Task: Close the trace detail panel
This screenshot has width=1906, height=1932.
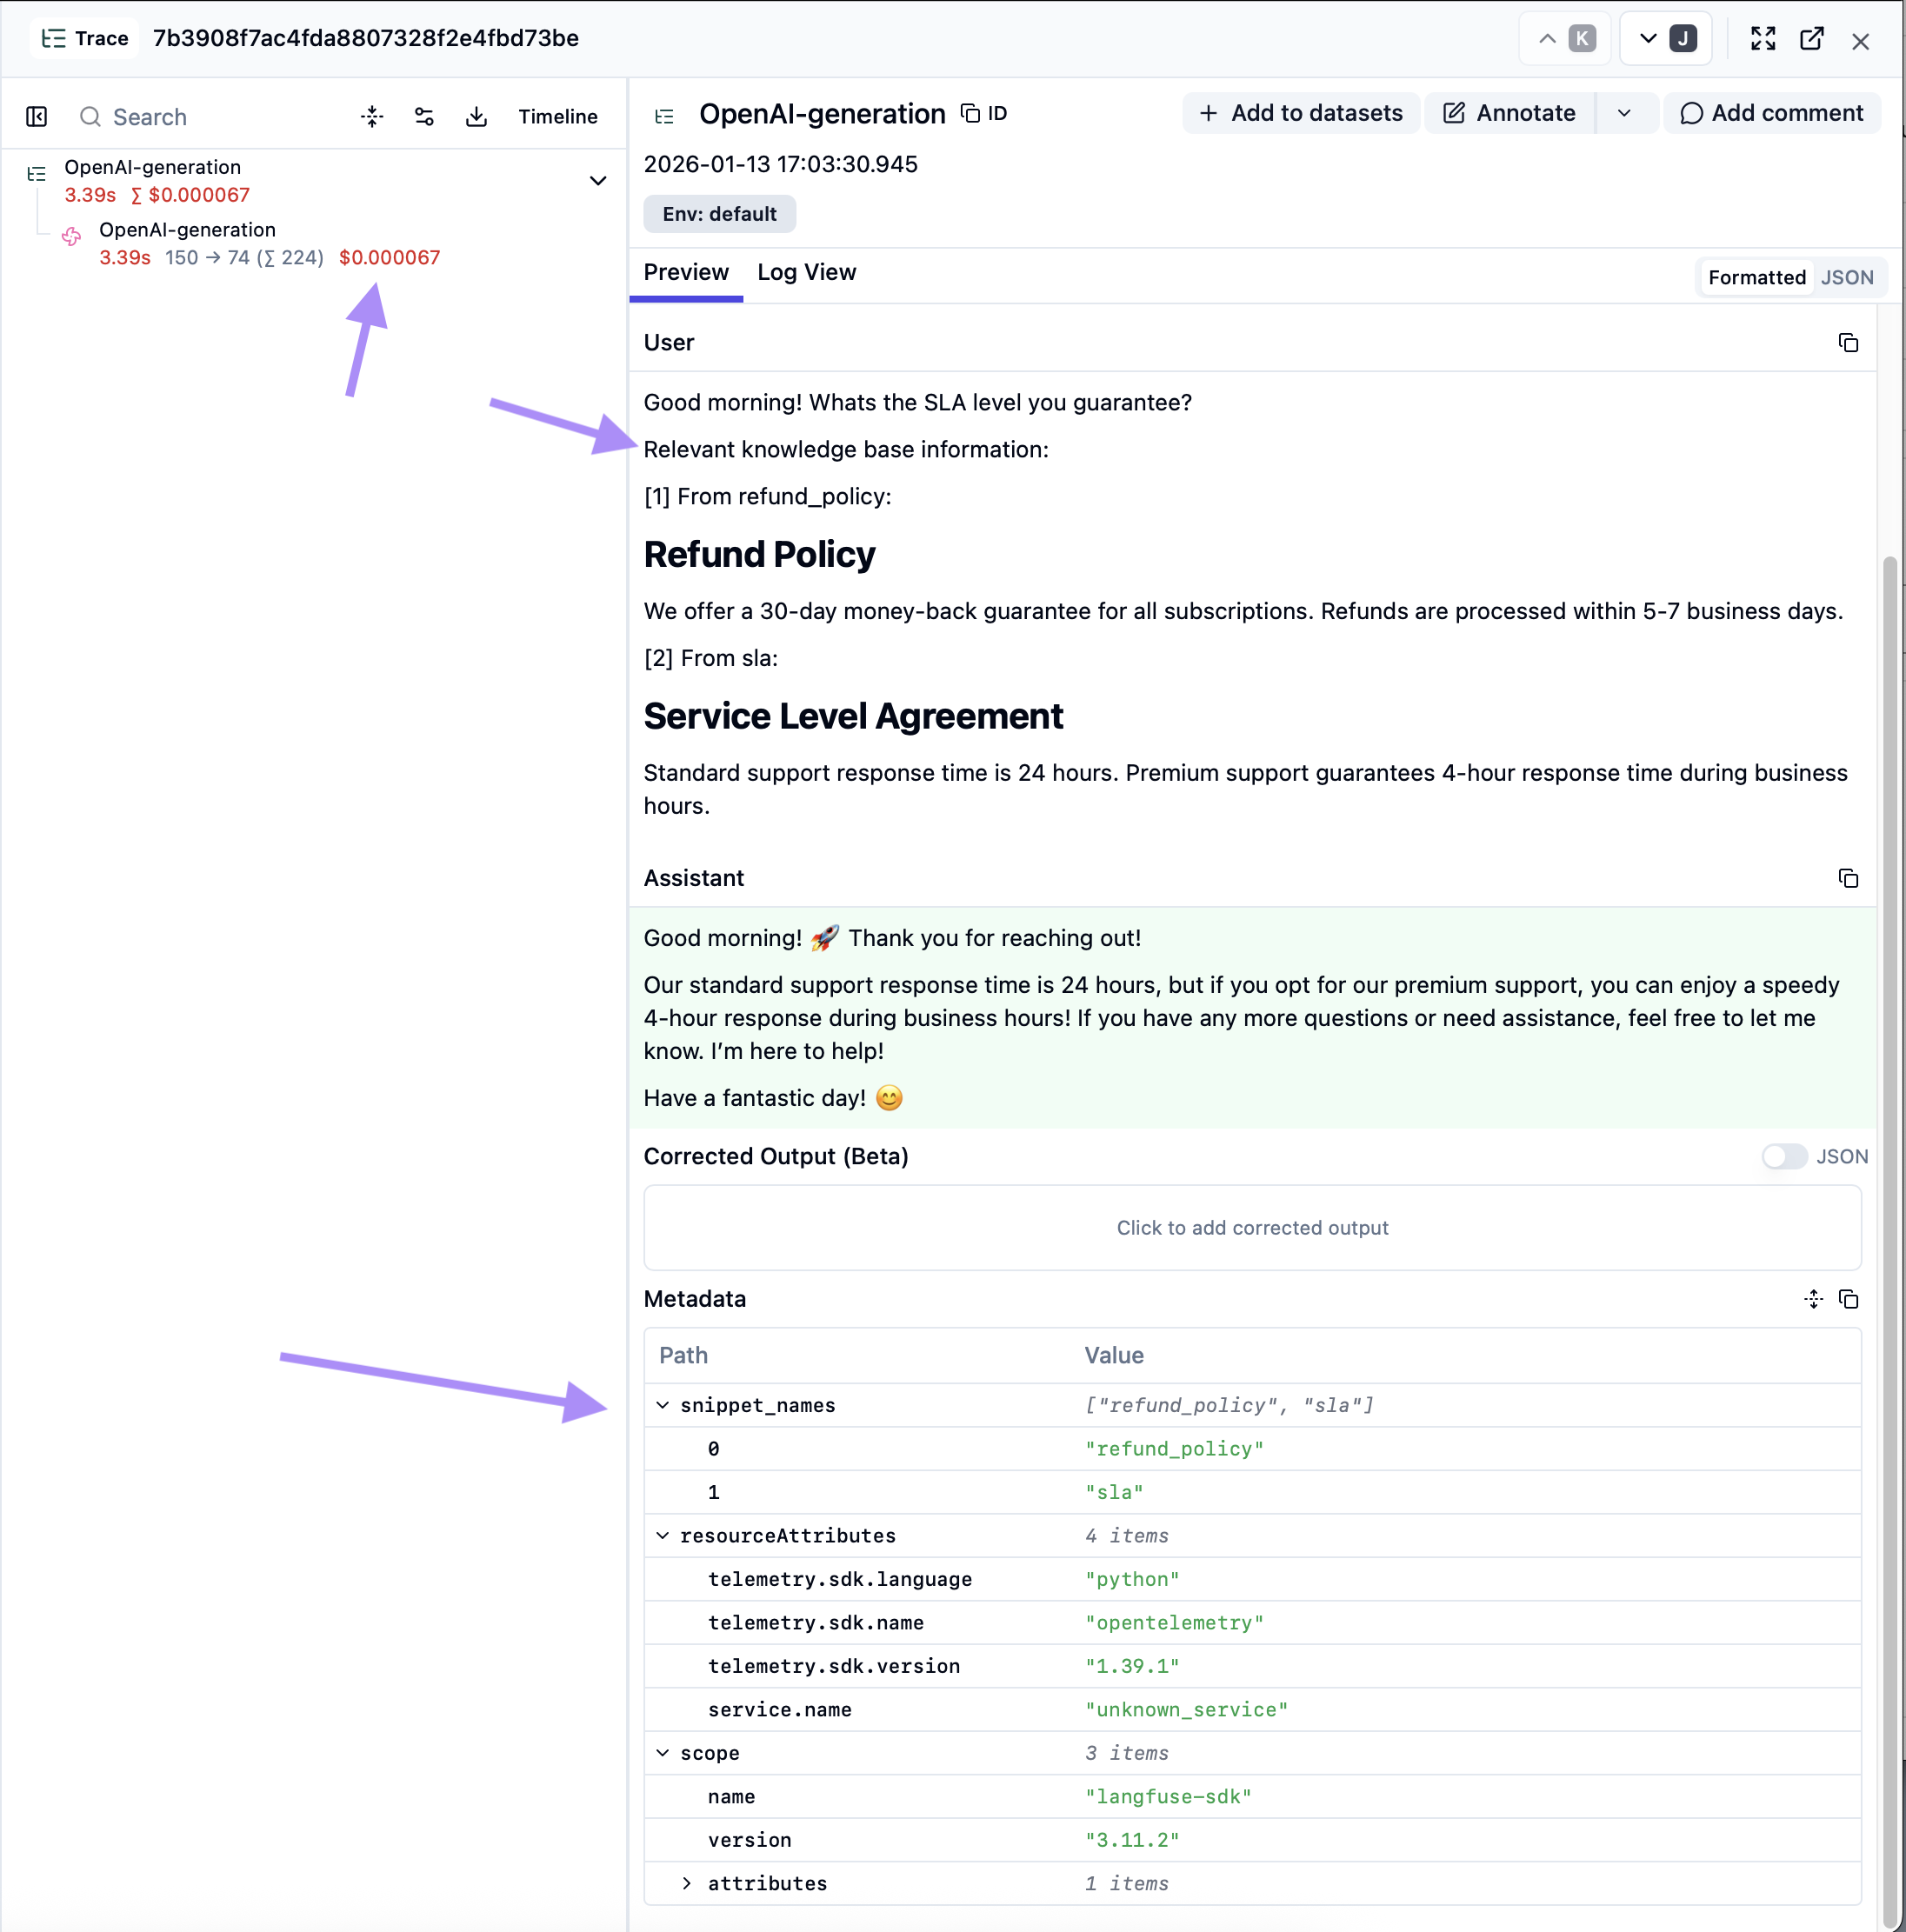Action: point(1860,41)
